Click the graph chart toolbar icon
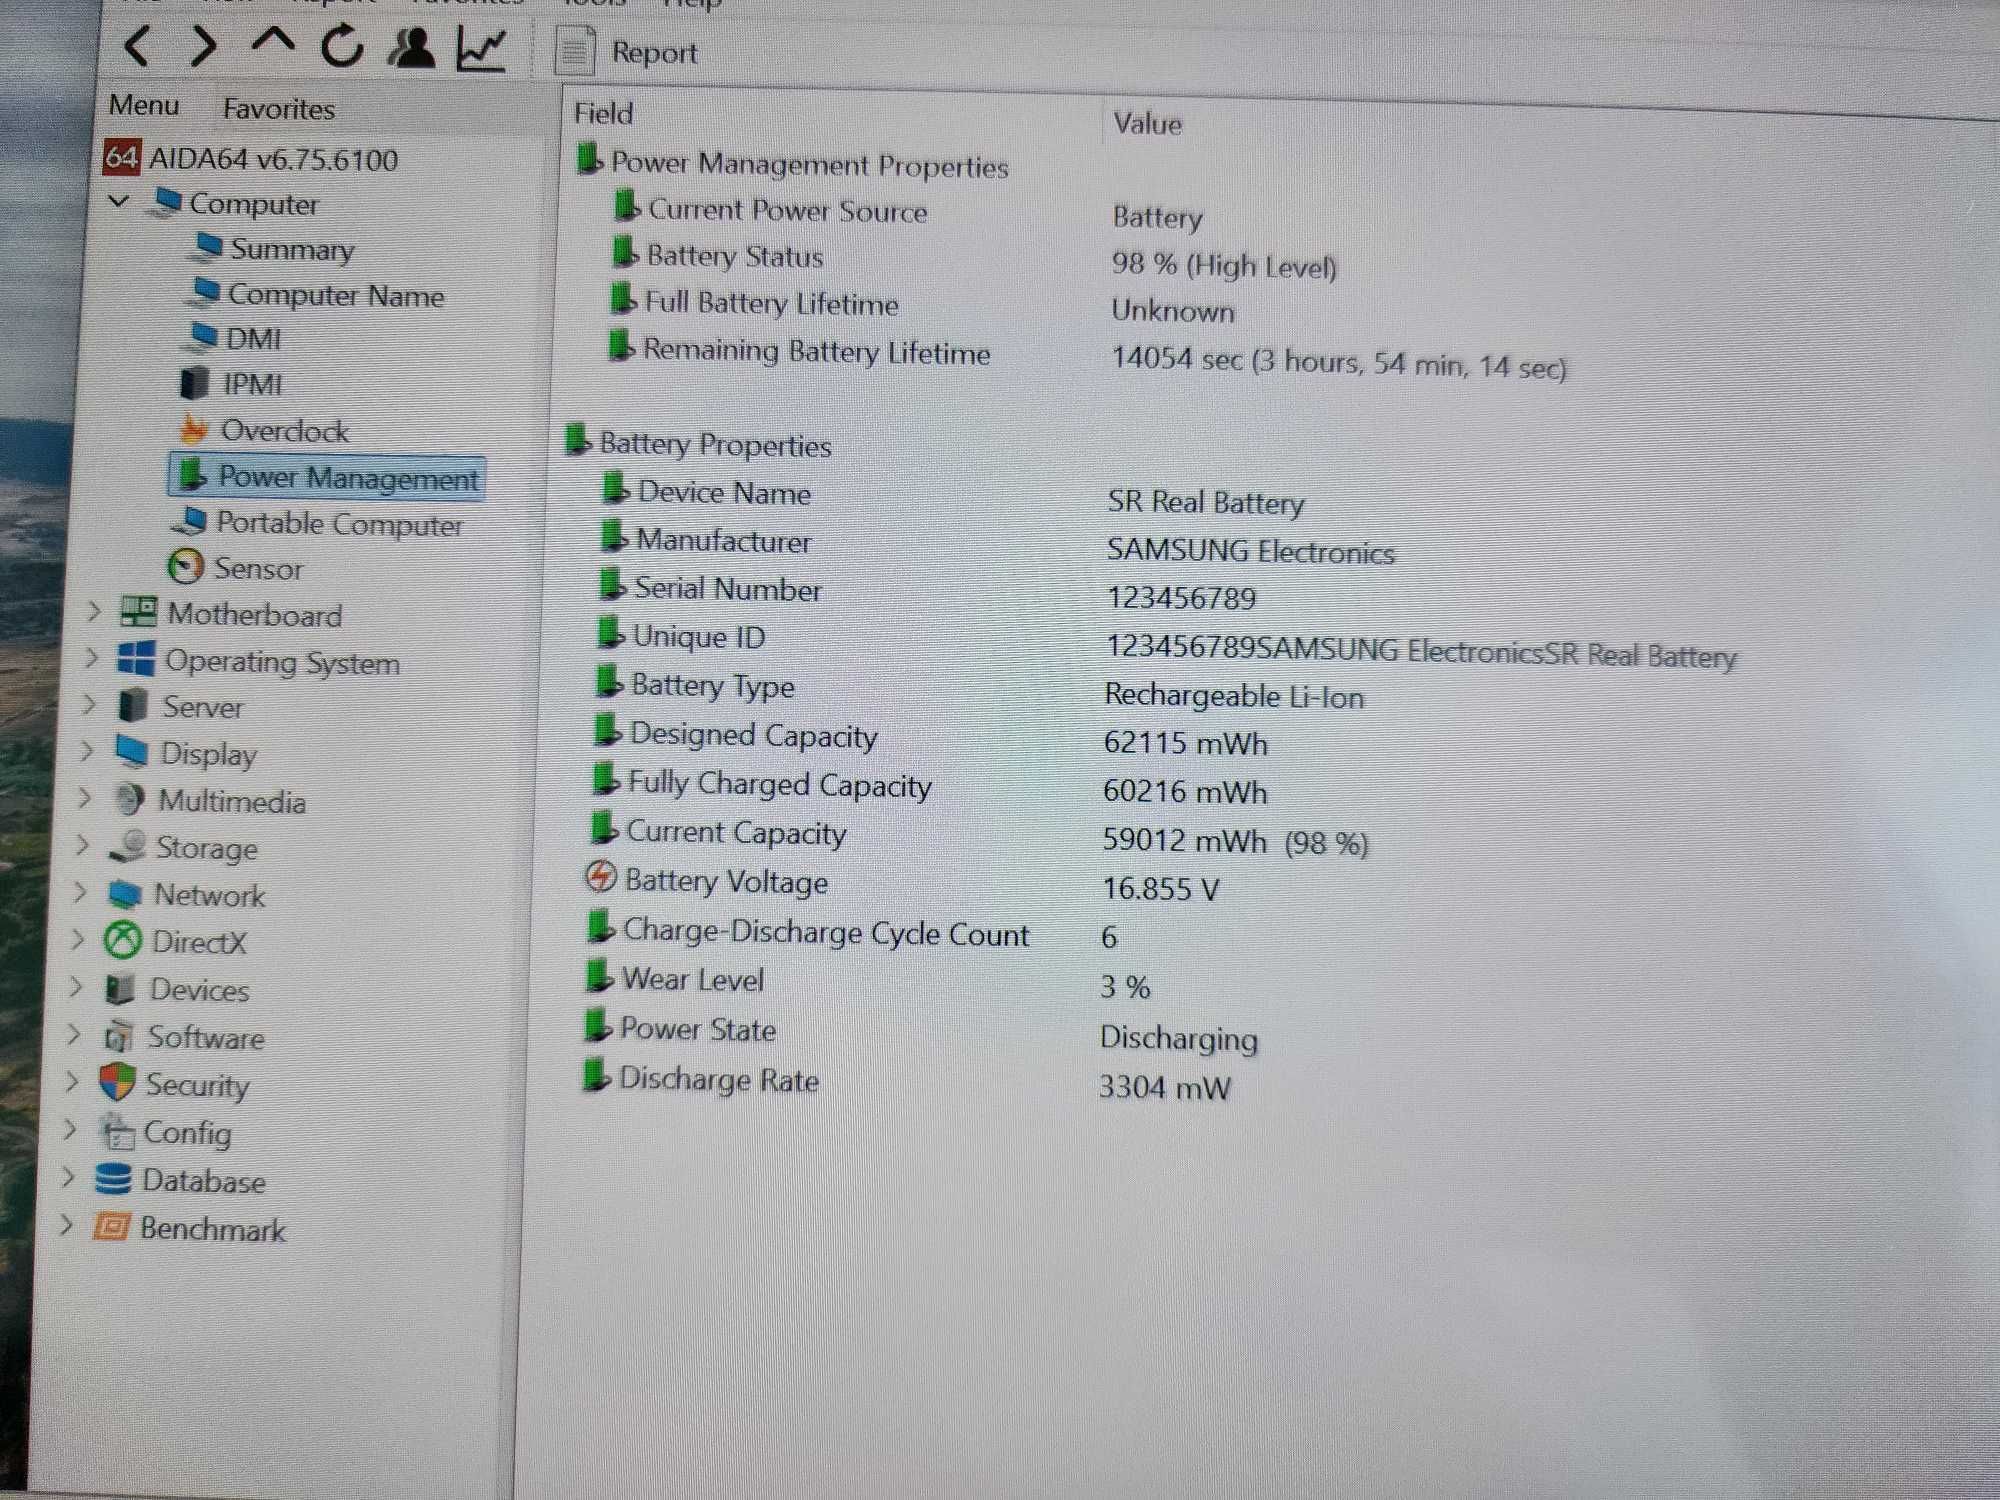Screen dimensions: 2000x1500 480,49
